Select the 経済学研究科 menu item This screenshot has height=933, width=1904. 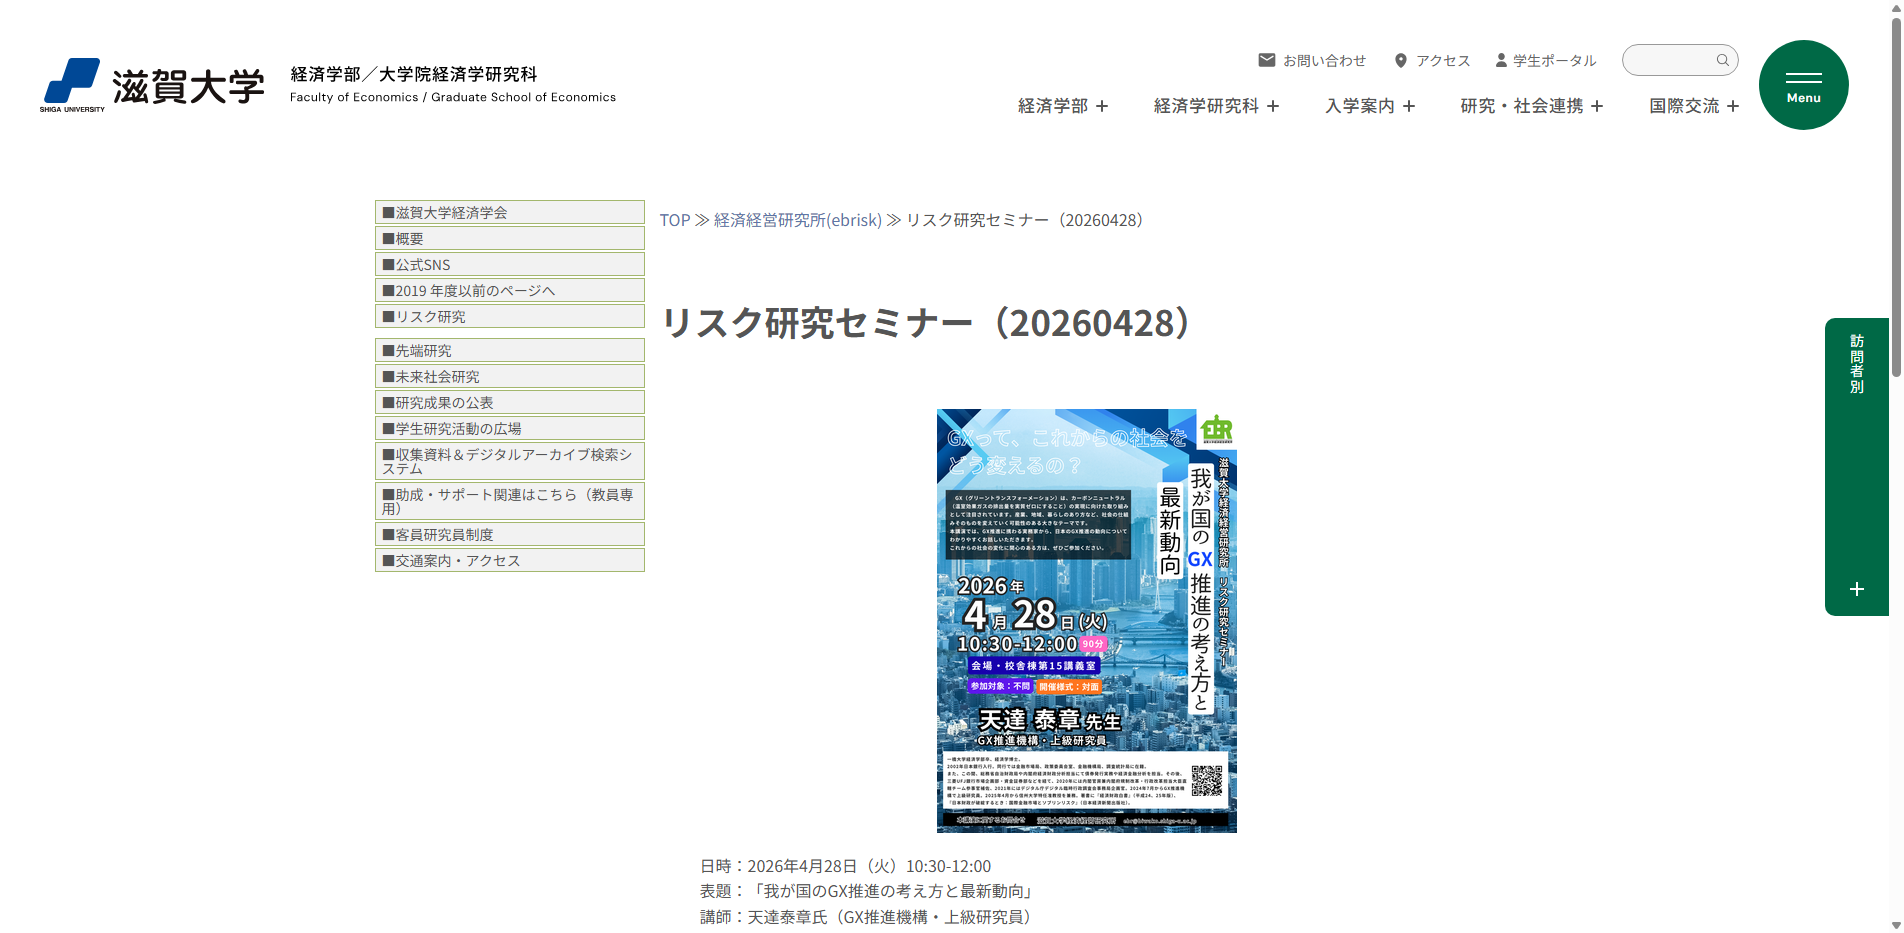(1207, 106)
